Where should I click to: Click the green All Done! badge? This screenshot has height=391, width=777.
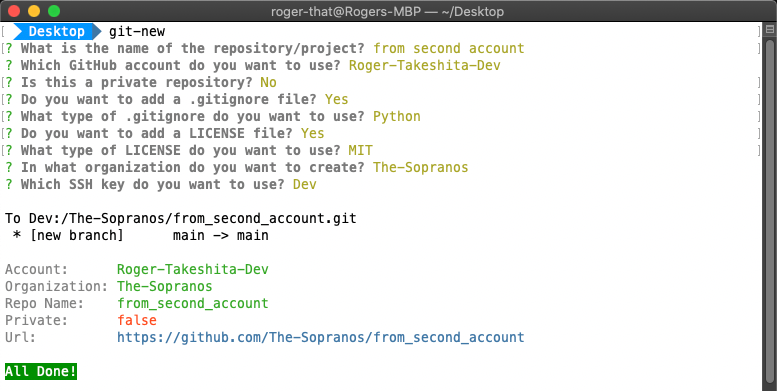[x=41, y=371]
